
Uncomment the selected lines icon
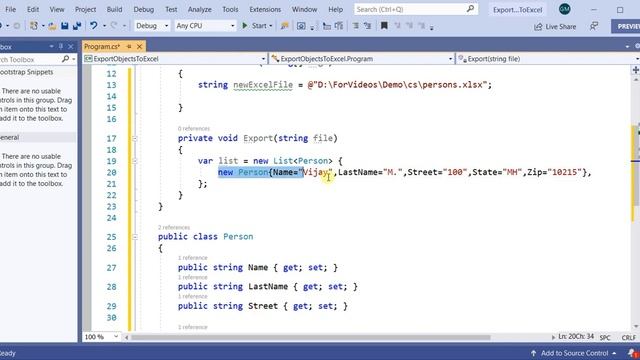pyautogui.click(x=367, y=26)
